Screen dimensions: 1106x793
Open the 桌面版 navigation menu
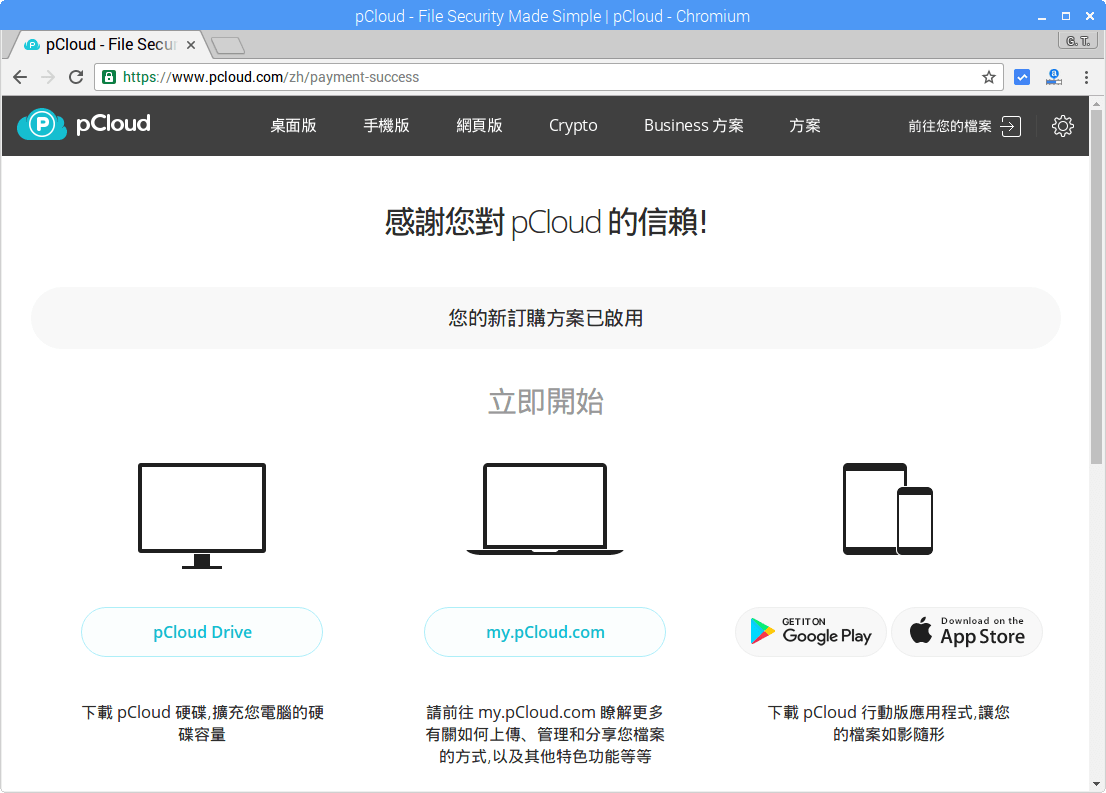(292, 126)
